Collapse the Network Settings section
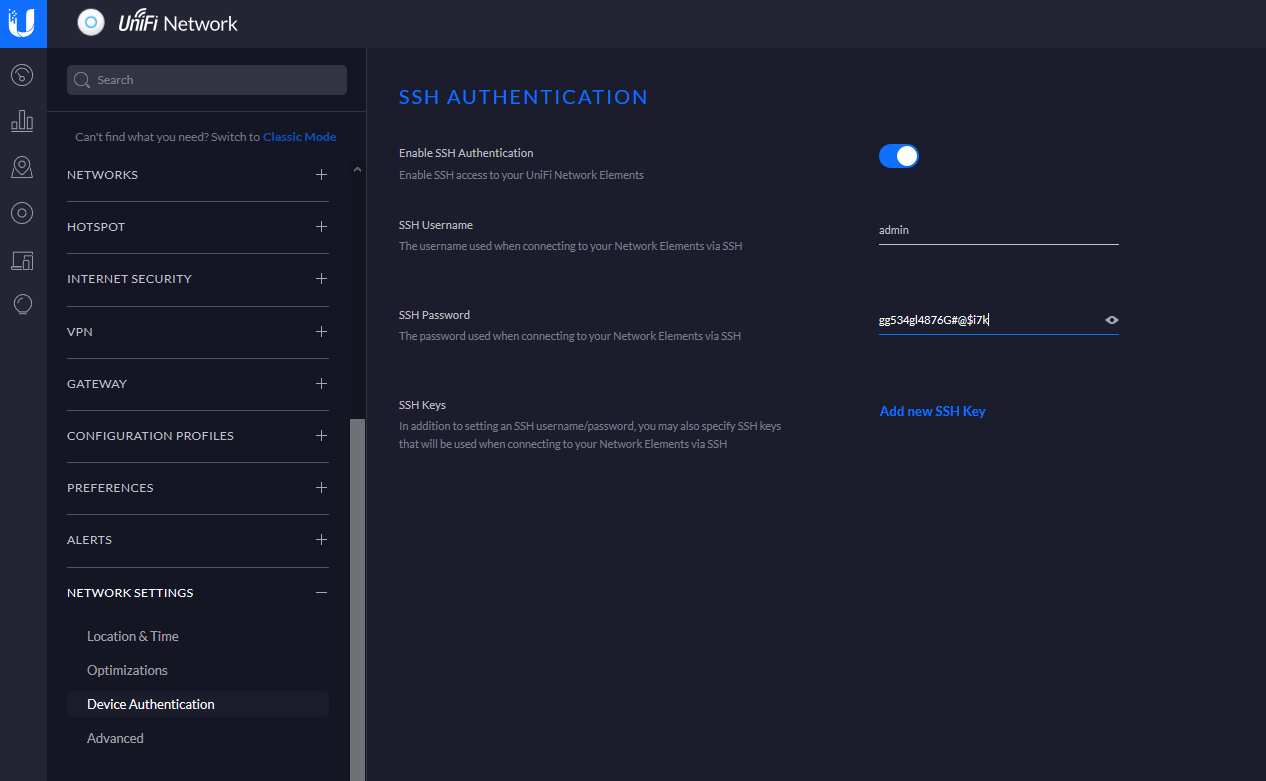This screenshot has height=781, width=1266. point(321,593)
